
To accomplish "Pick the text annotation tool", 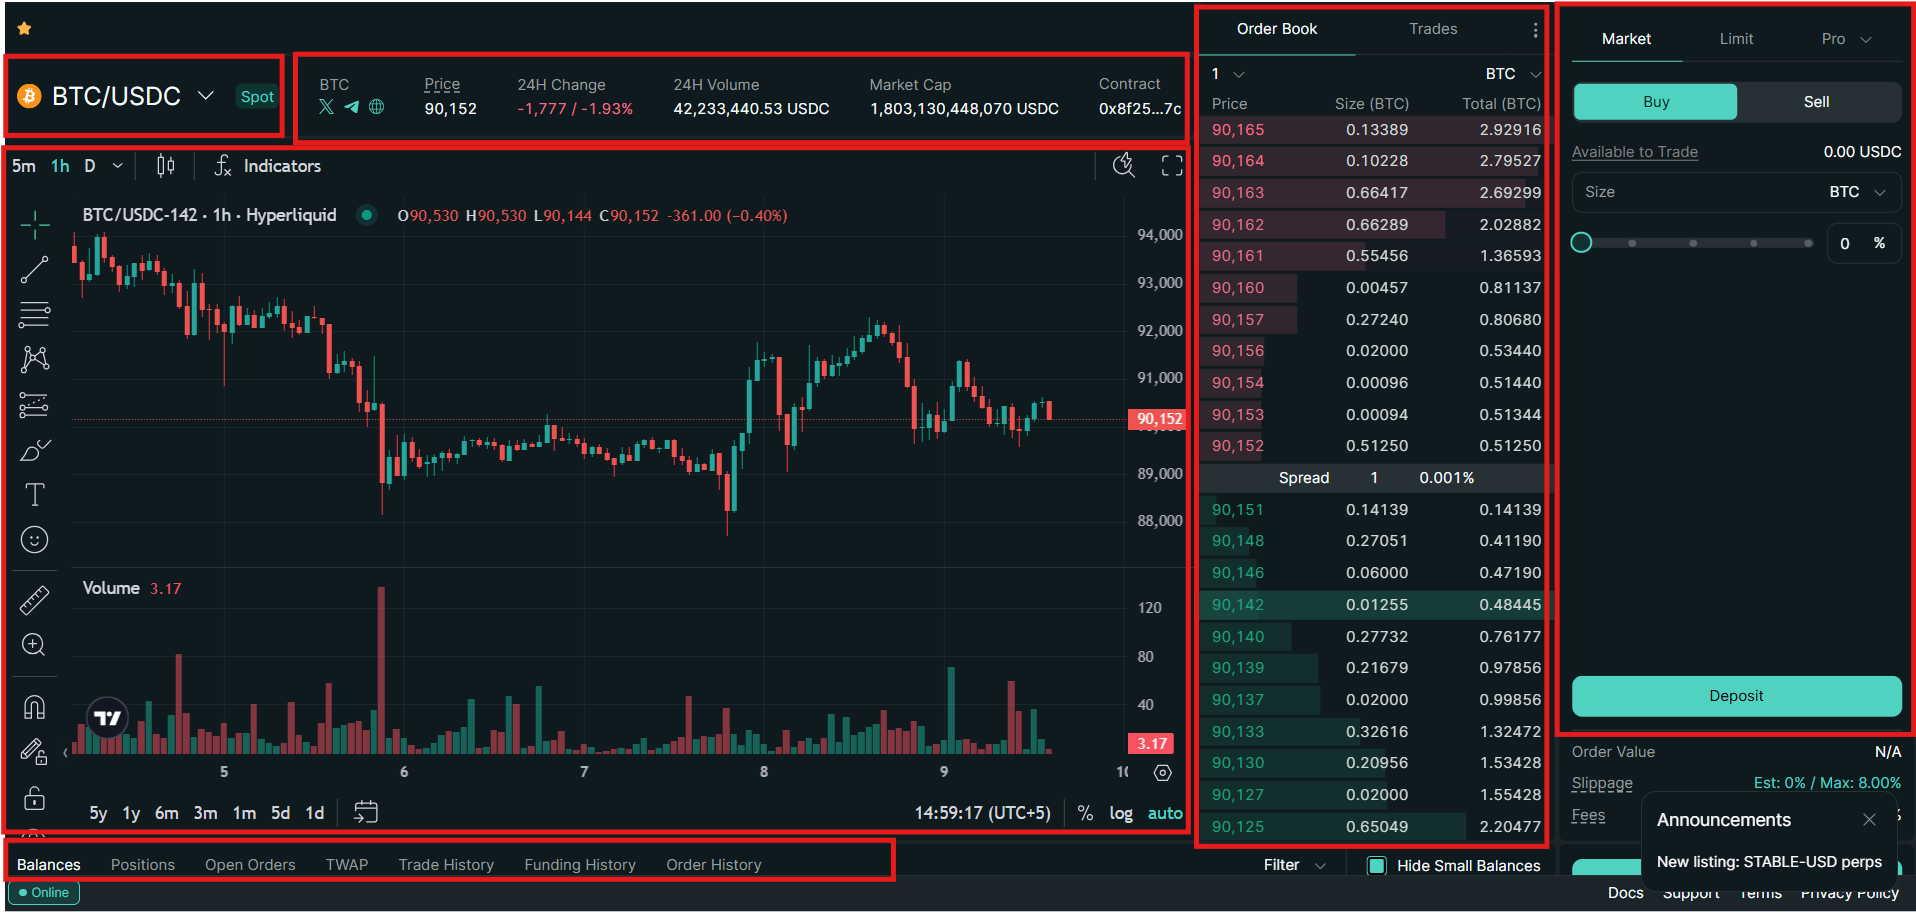I will pos(34,493).
